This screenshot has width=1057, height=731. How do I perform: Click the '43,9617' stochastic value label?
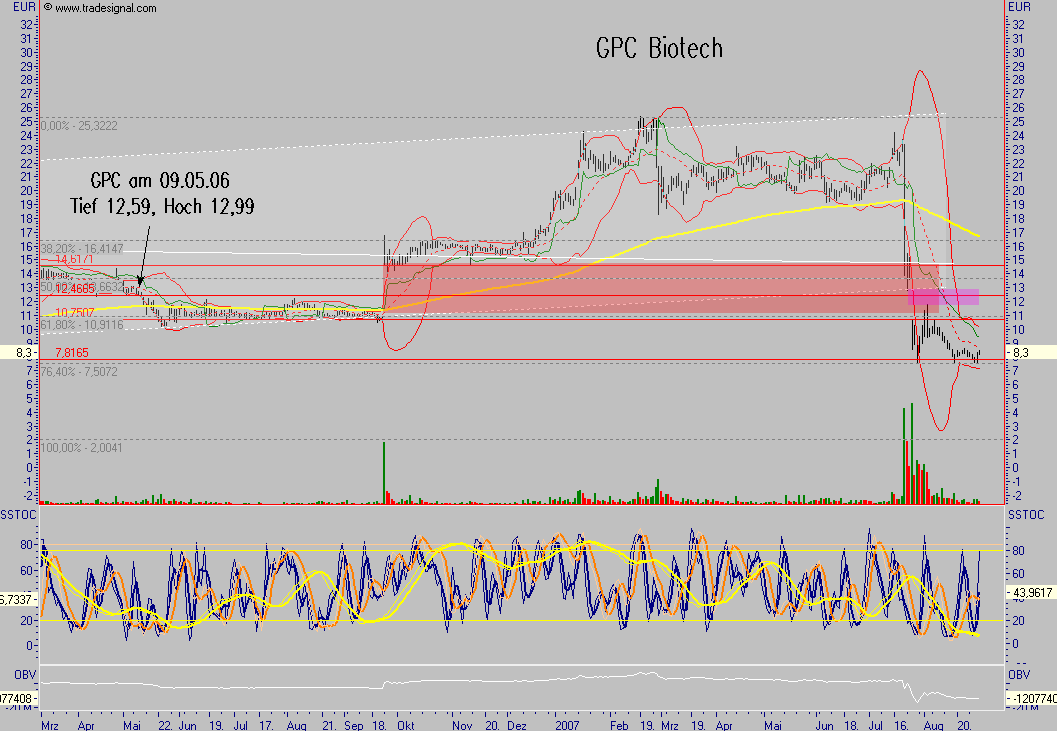(x=1032, y=593)
